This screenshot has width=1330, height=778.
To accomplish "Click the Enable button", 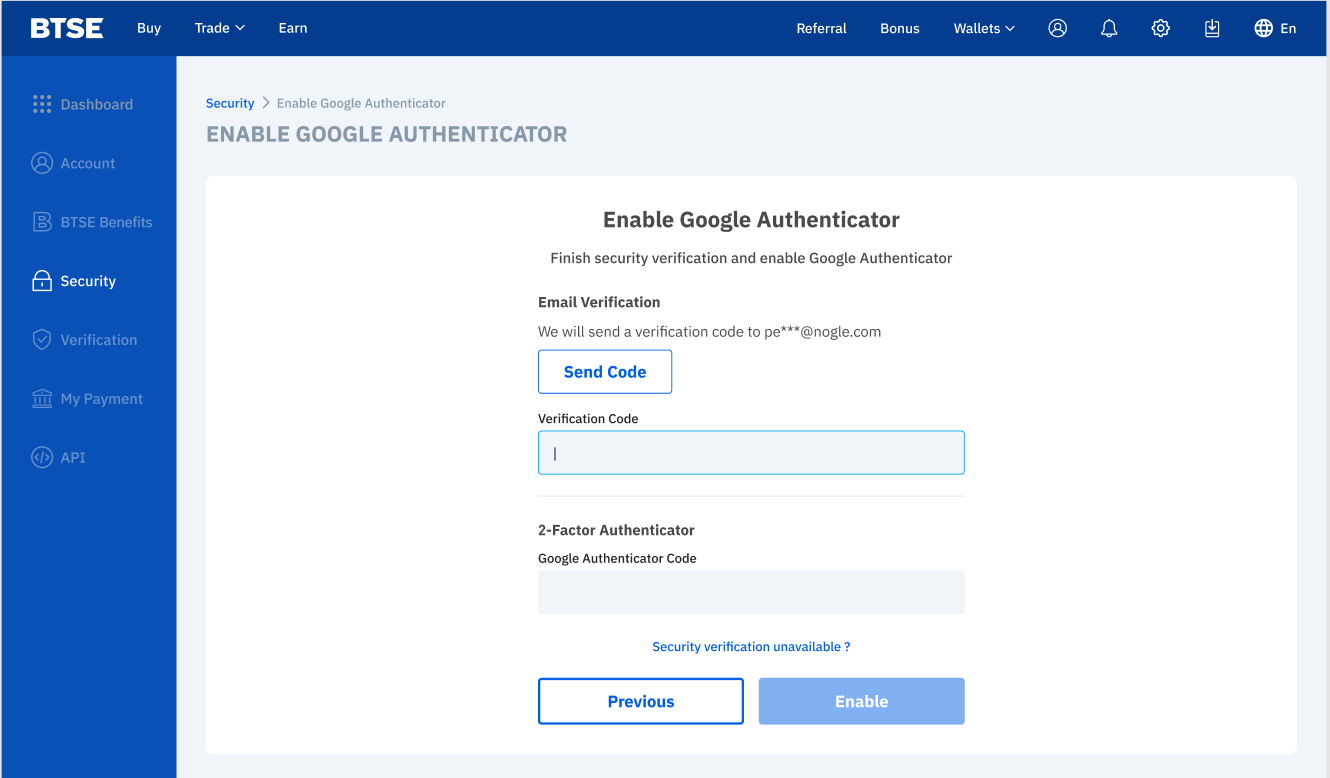I will pos(862,701).
